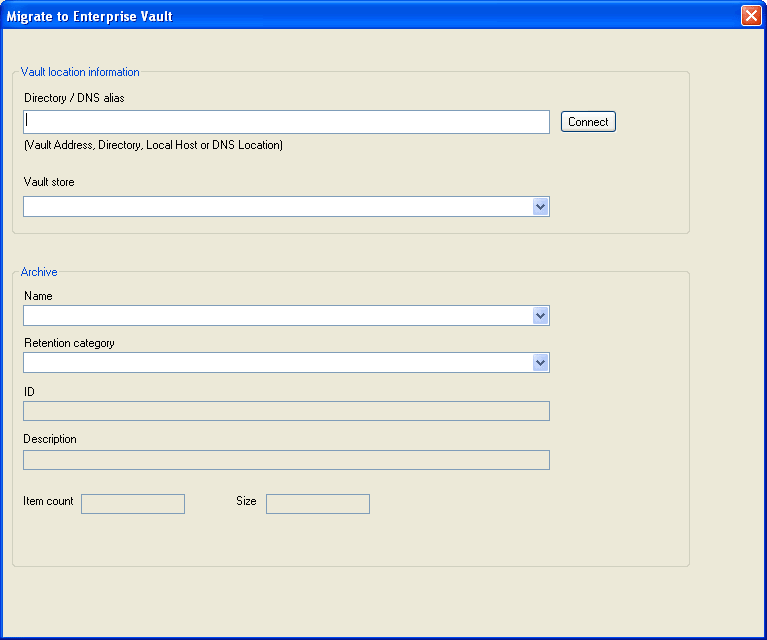Click the Connect button

pyautogui.click(x=588, y=122)
